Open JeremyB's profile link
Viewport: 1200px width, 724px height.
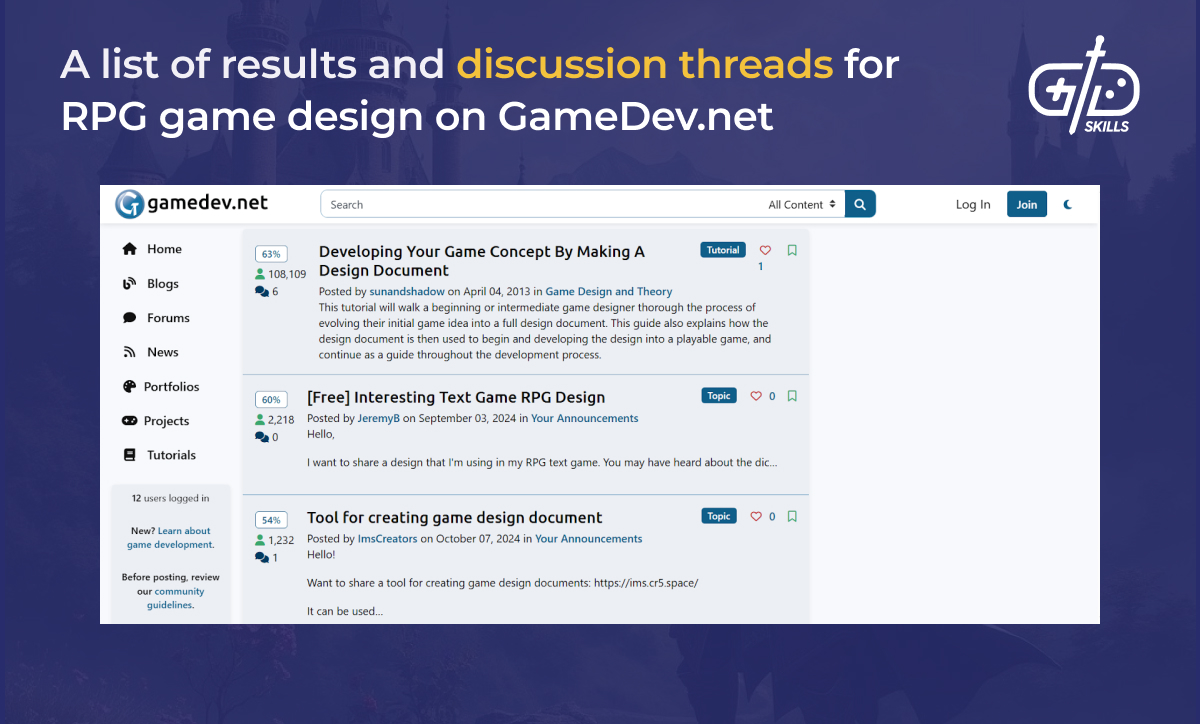pyautogui.click(x=378, y=418)
